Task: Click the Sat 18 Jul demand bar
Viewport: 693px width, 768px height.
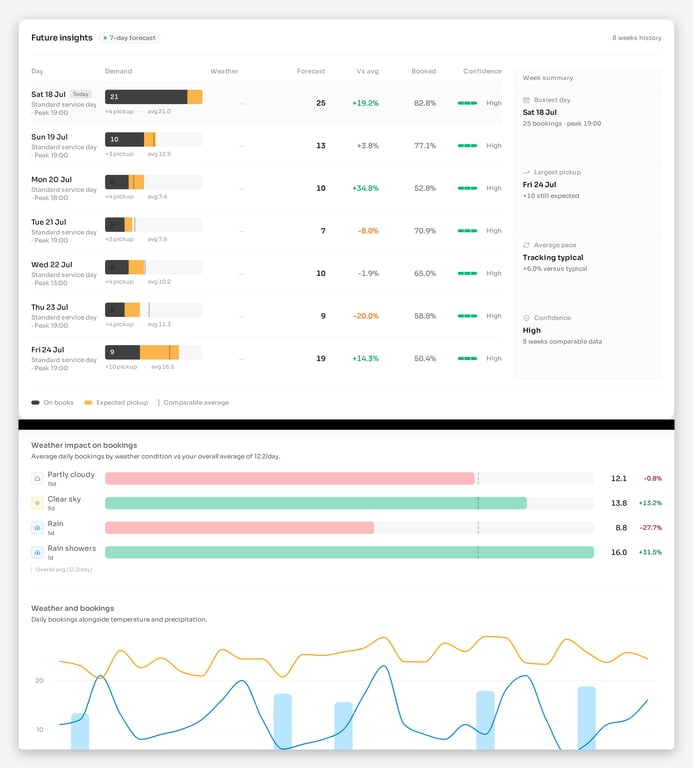Action: coord(154,97)
